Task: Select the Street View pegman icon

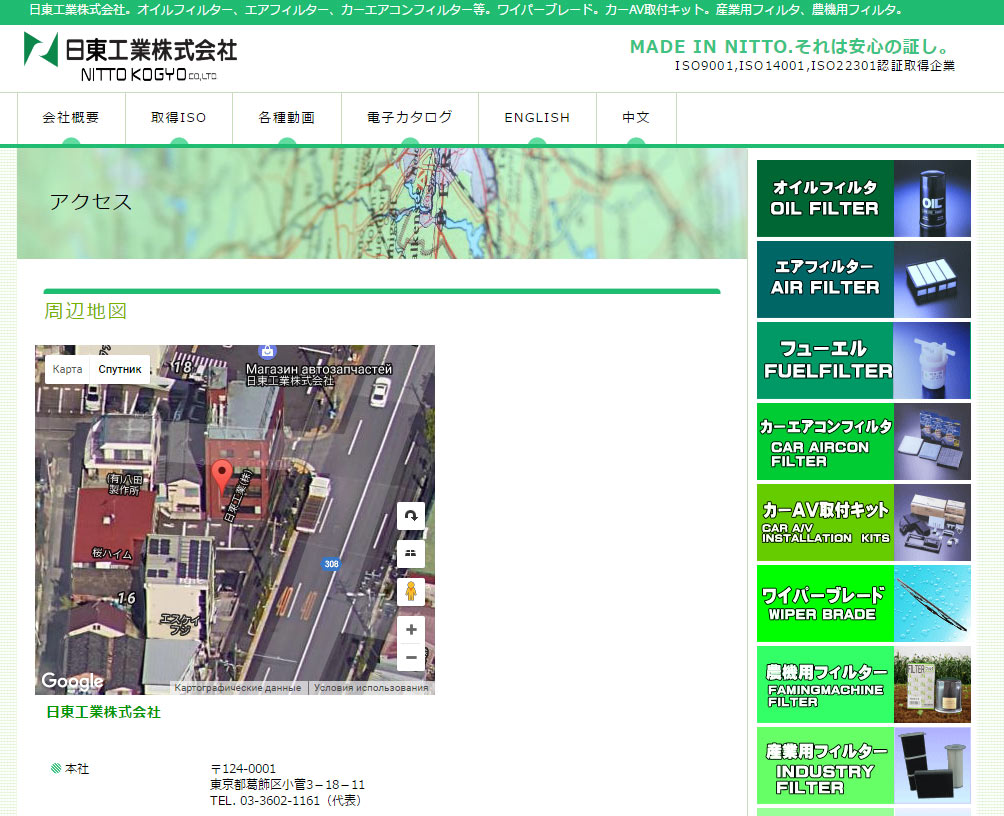Action: pyautogui.click(x=411, y=591)
